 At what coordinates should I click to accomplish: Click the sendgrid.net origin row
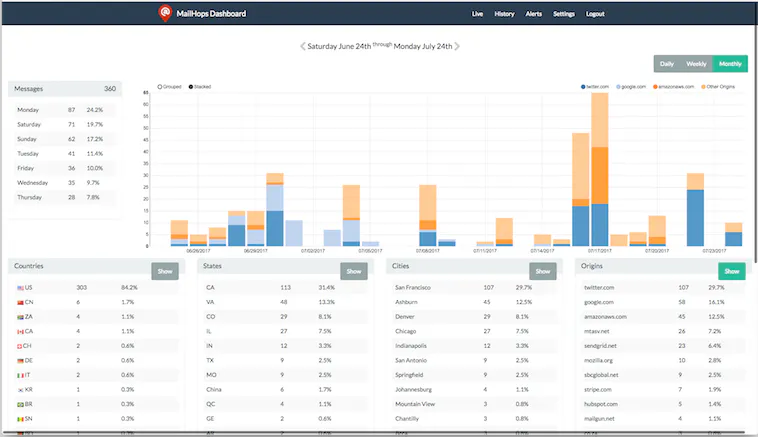coord(663,346)
